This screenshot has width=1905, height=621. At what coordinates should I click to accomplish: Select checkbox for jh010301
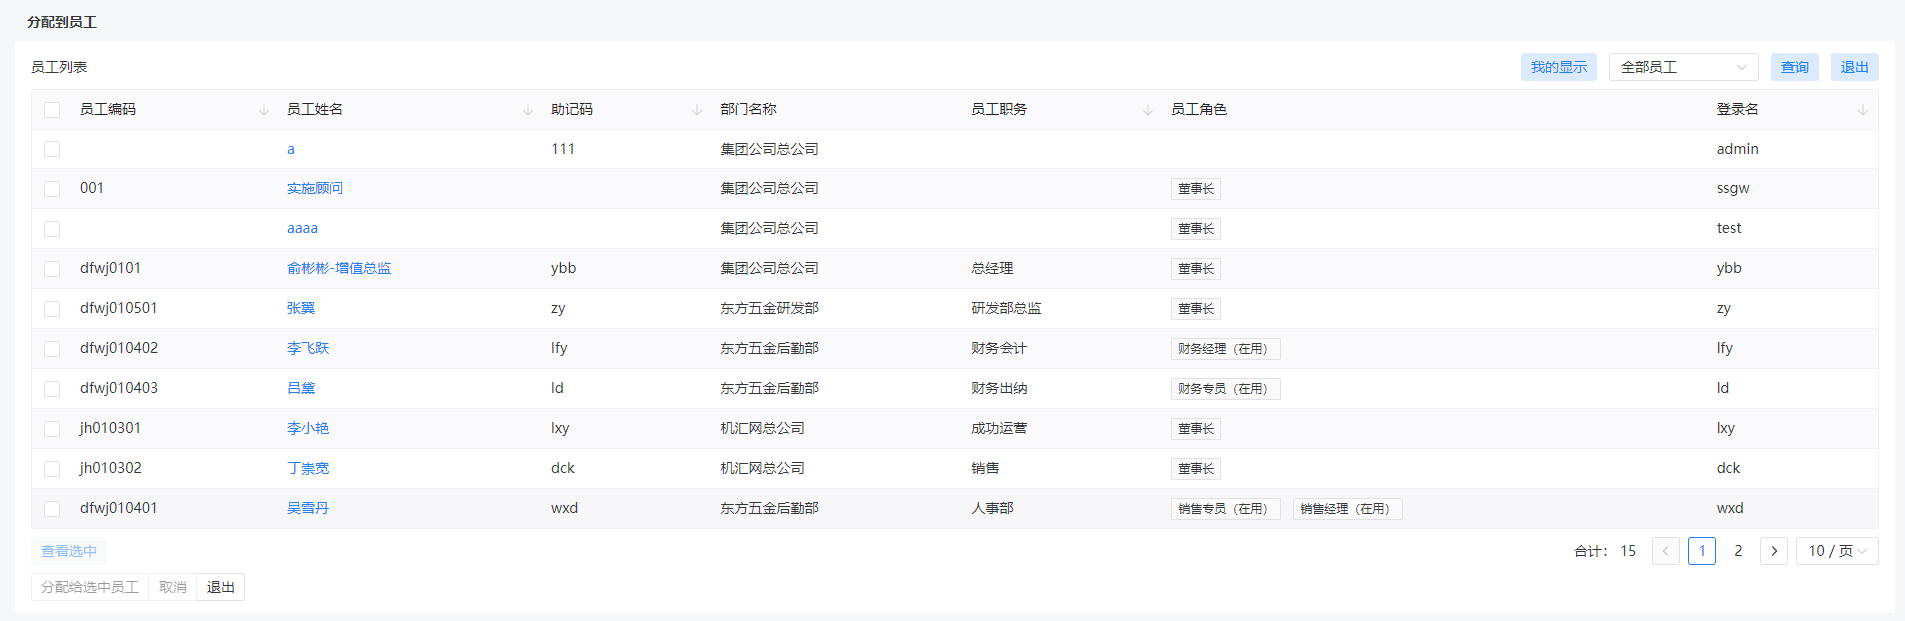pos(52,429)
